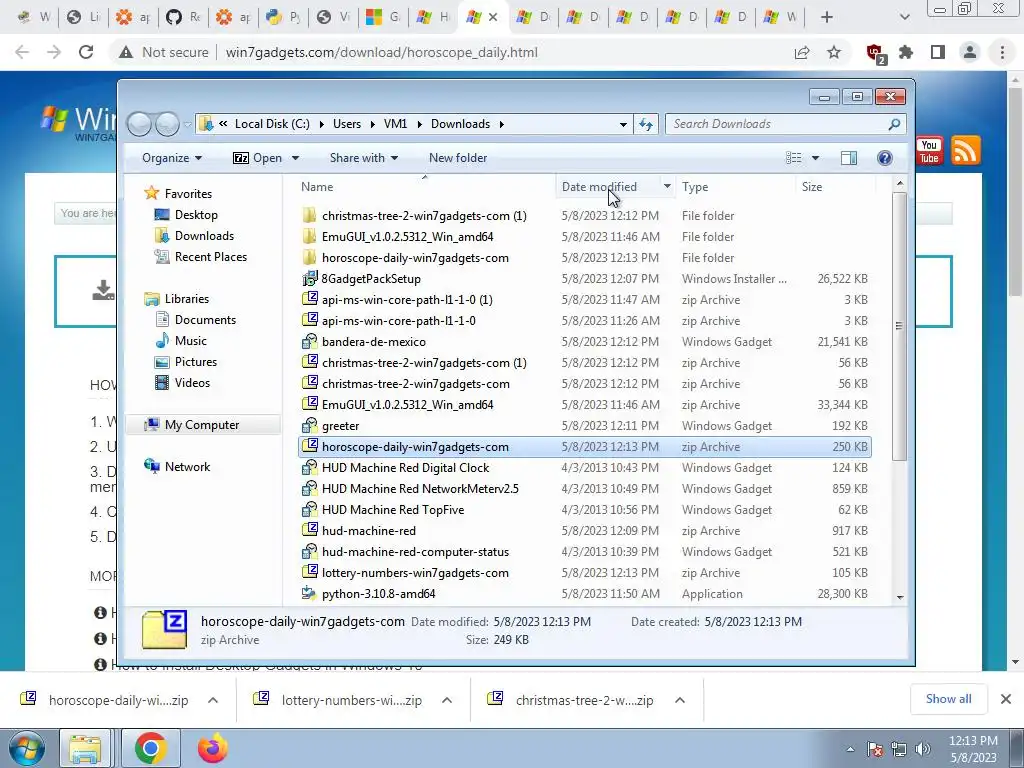The image size is (1024, 768).
Task: Select My Computer in navigation pane
Action: tap(201, 425)
